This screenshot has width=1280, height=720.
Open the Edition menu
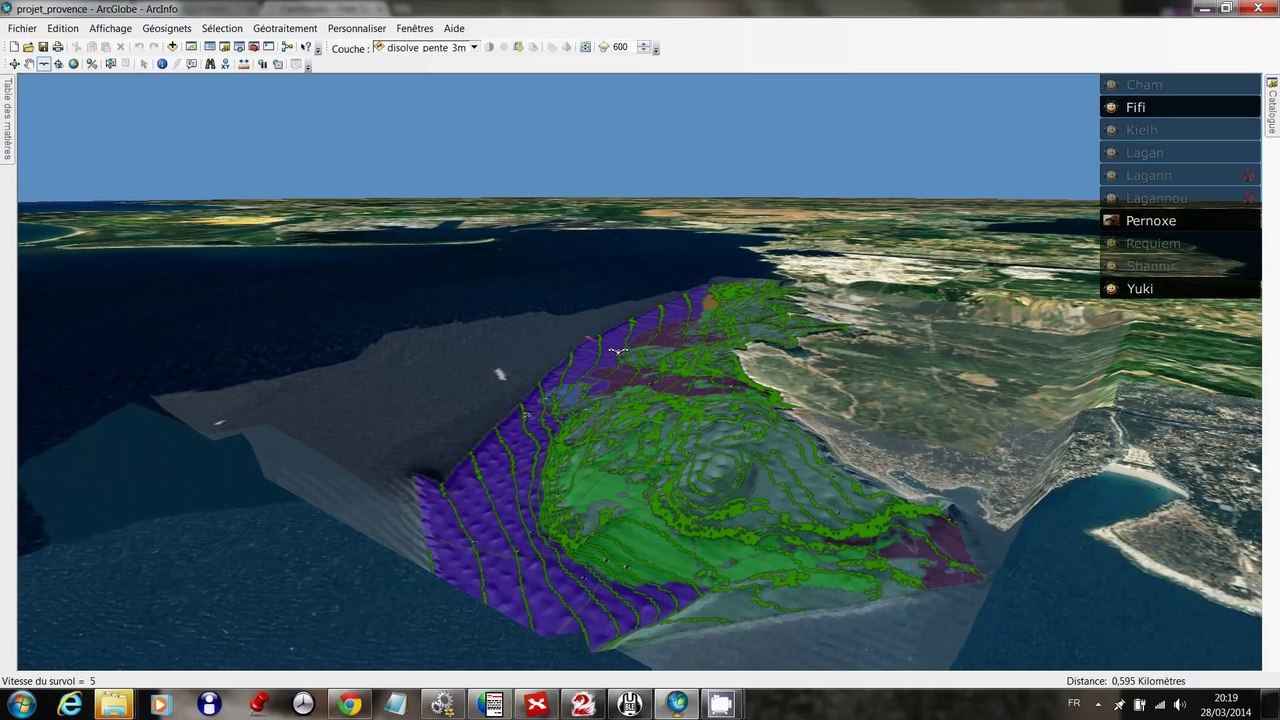pos(63,28)
